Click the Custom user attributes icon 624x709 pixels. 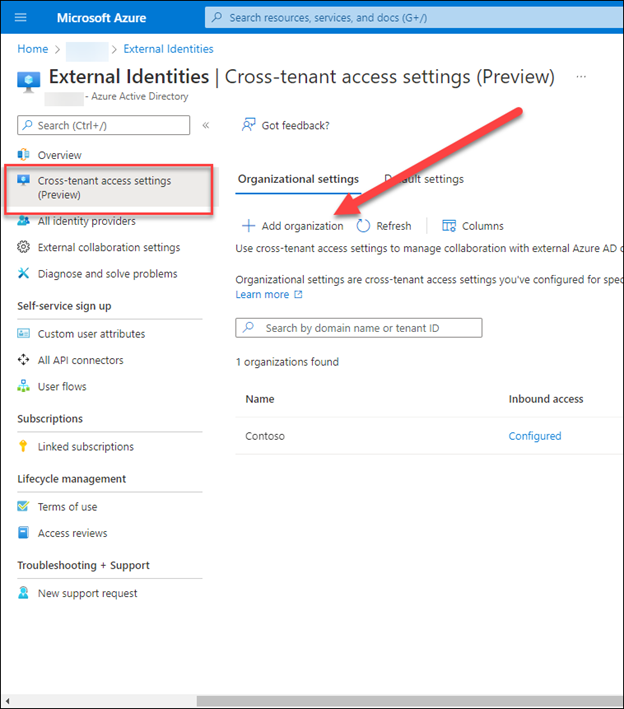(24, 334)
